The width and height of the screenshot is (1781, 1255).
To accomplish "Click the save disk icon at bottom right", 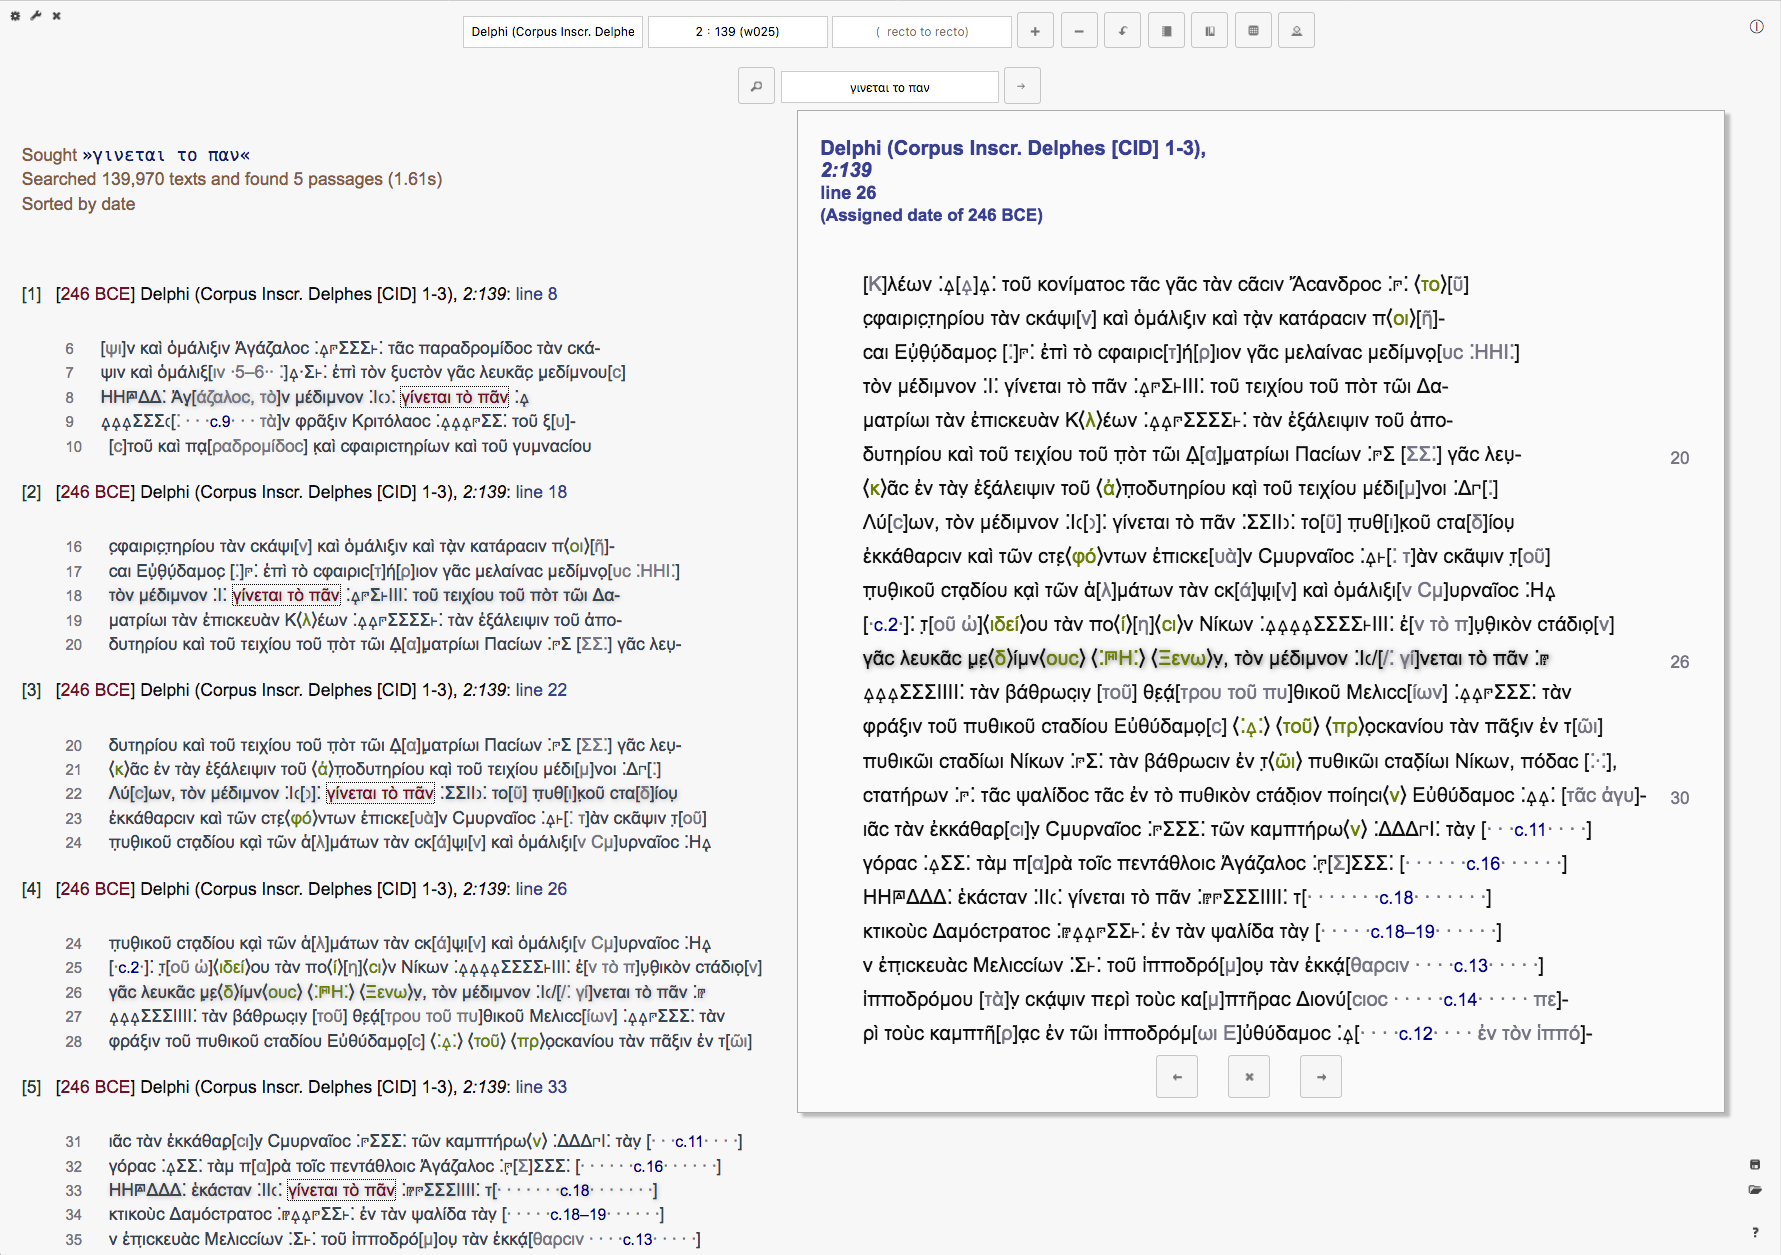I will point(1755,1164).
